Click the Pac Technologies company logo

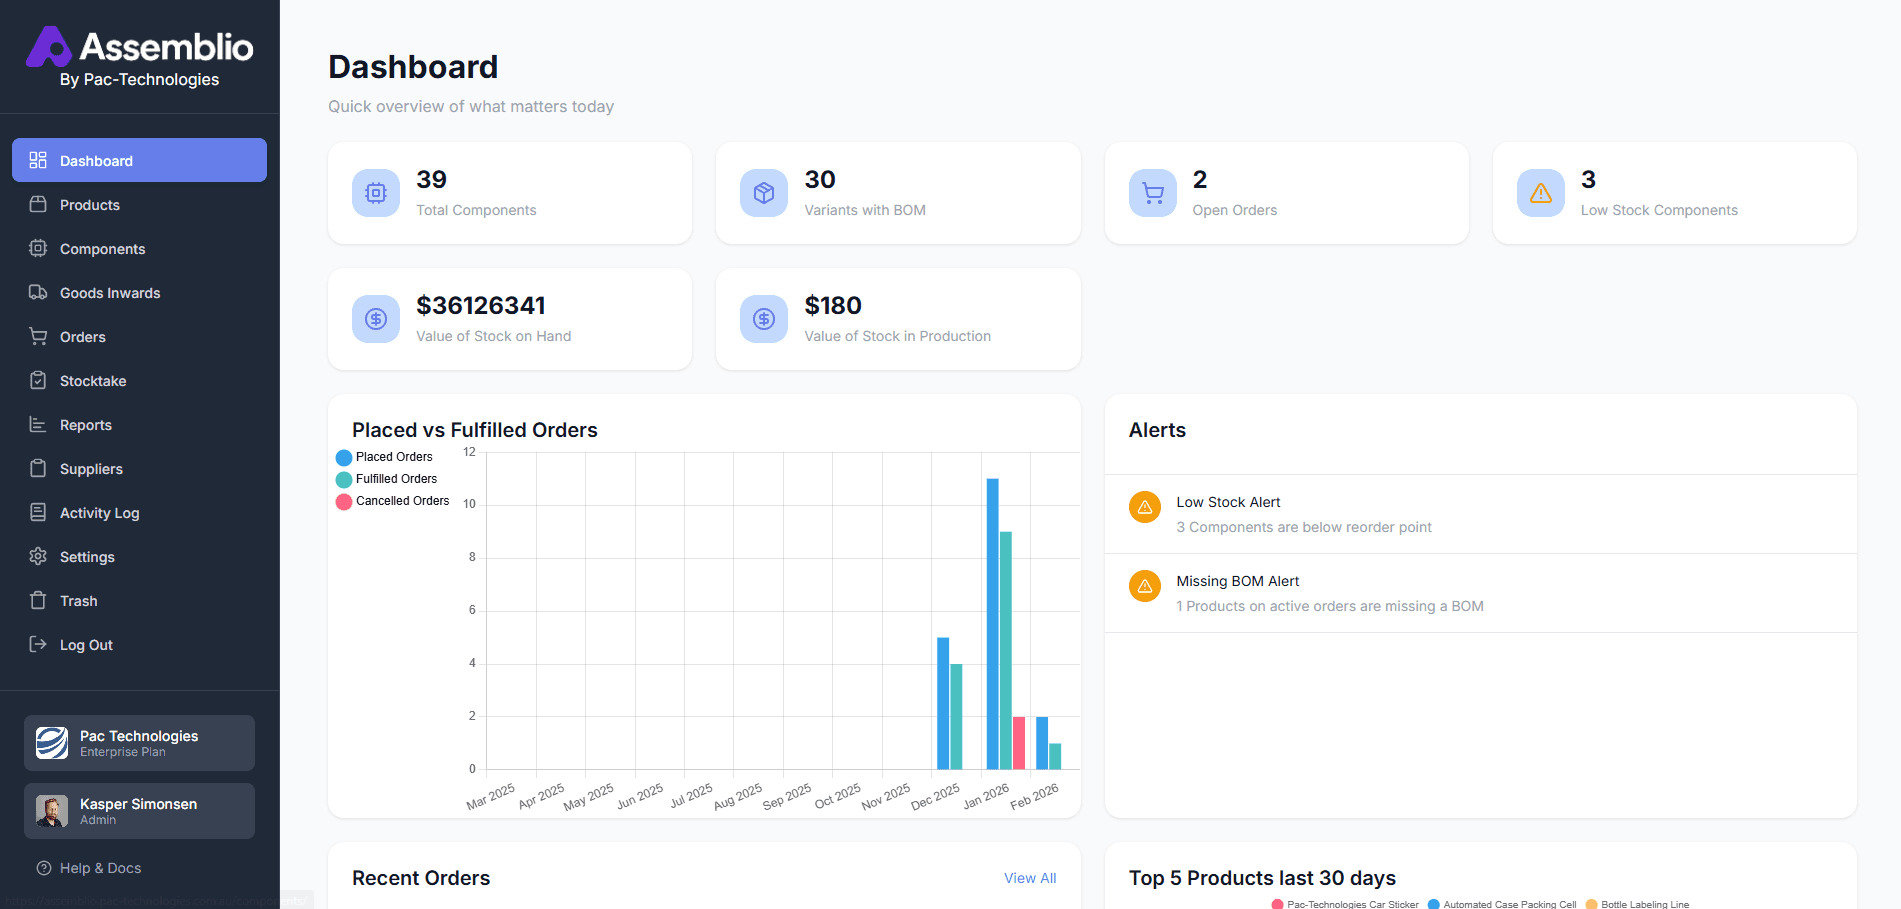coord(52,743)
